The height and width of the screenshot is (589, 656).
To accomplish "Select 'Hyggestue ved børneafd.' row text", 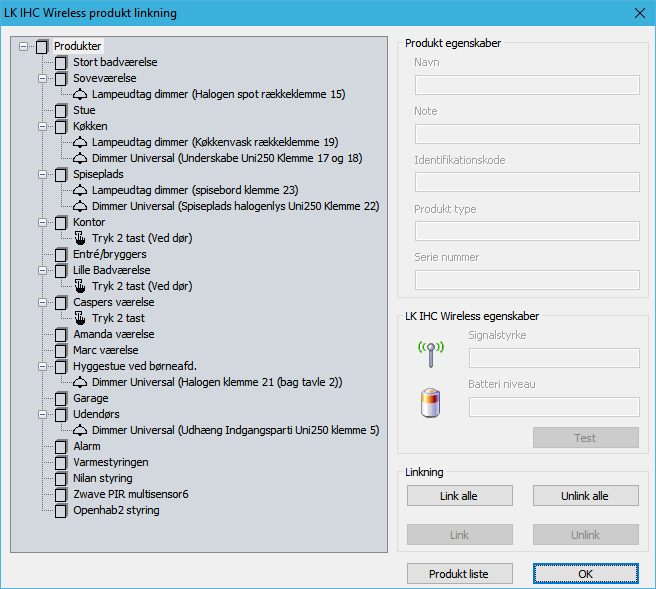I will (135, 366).
